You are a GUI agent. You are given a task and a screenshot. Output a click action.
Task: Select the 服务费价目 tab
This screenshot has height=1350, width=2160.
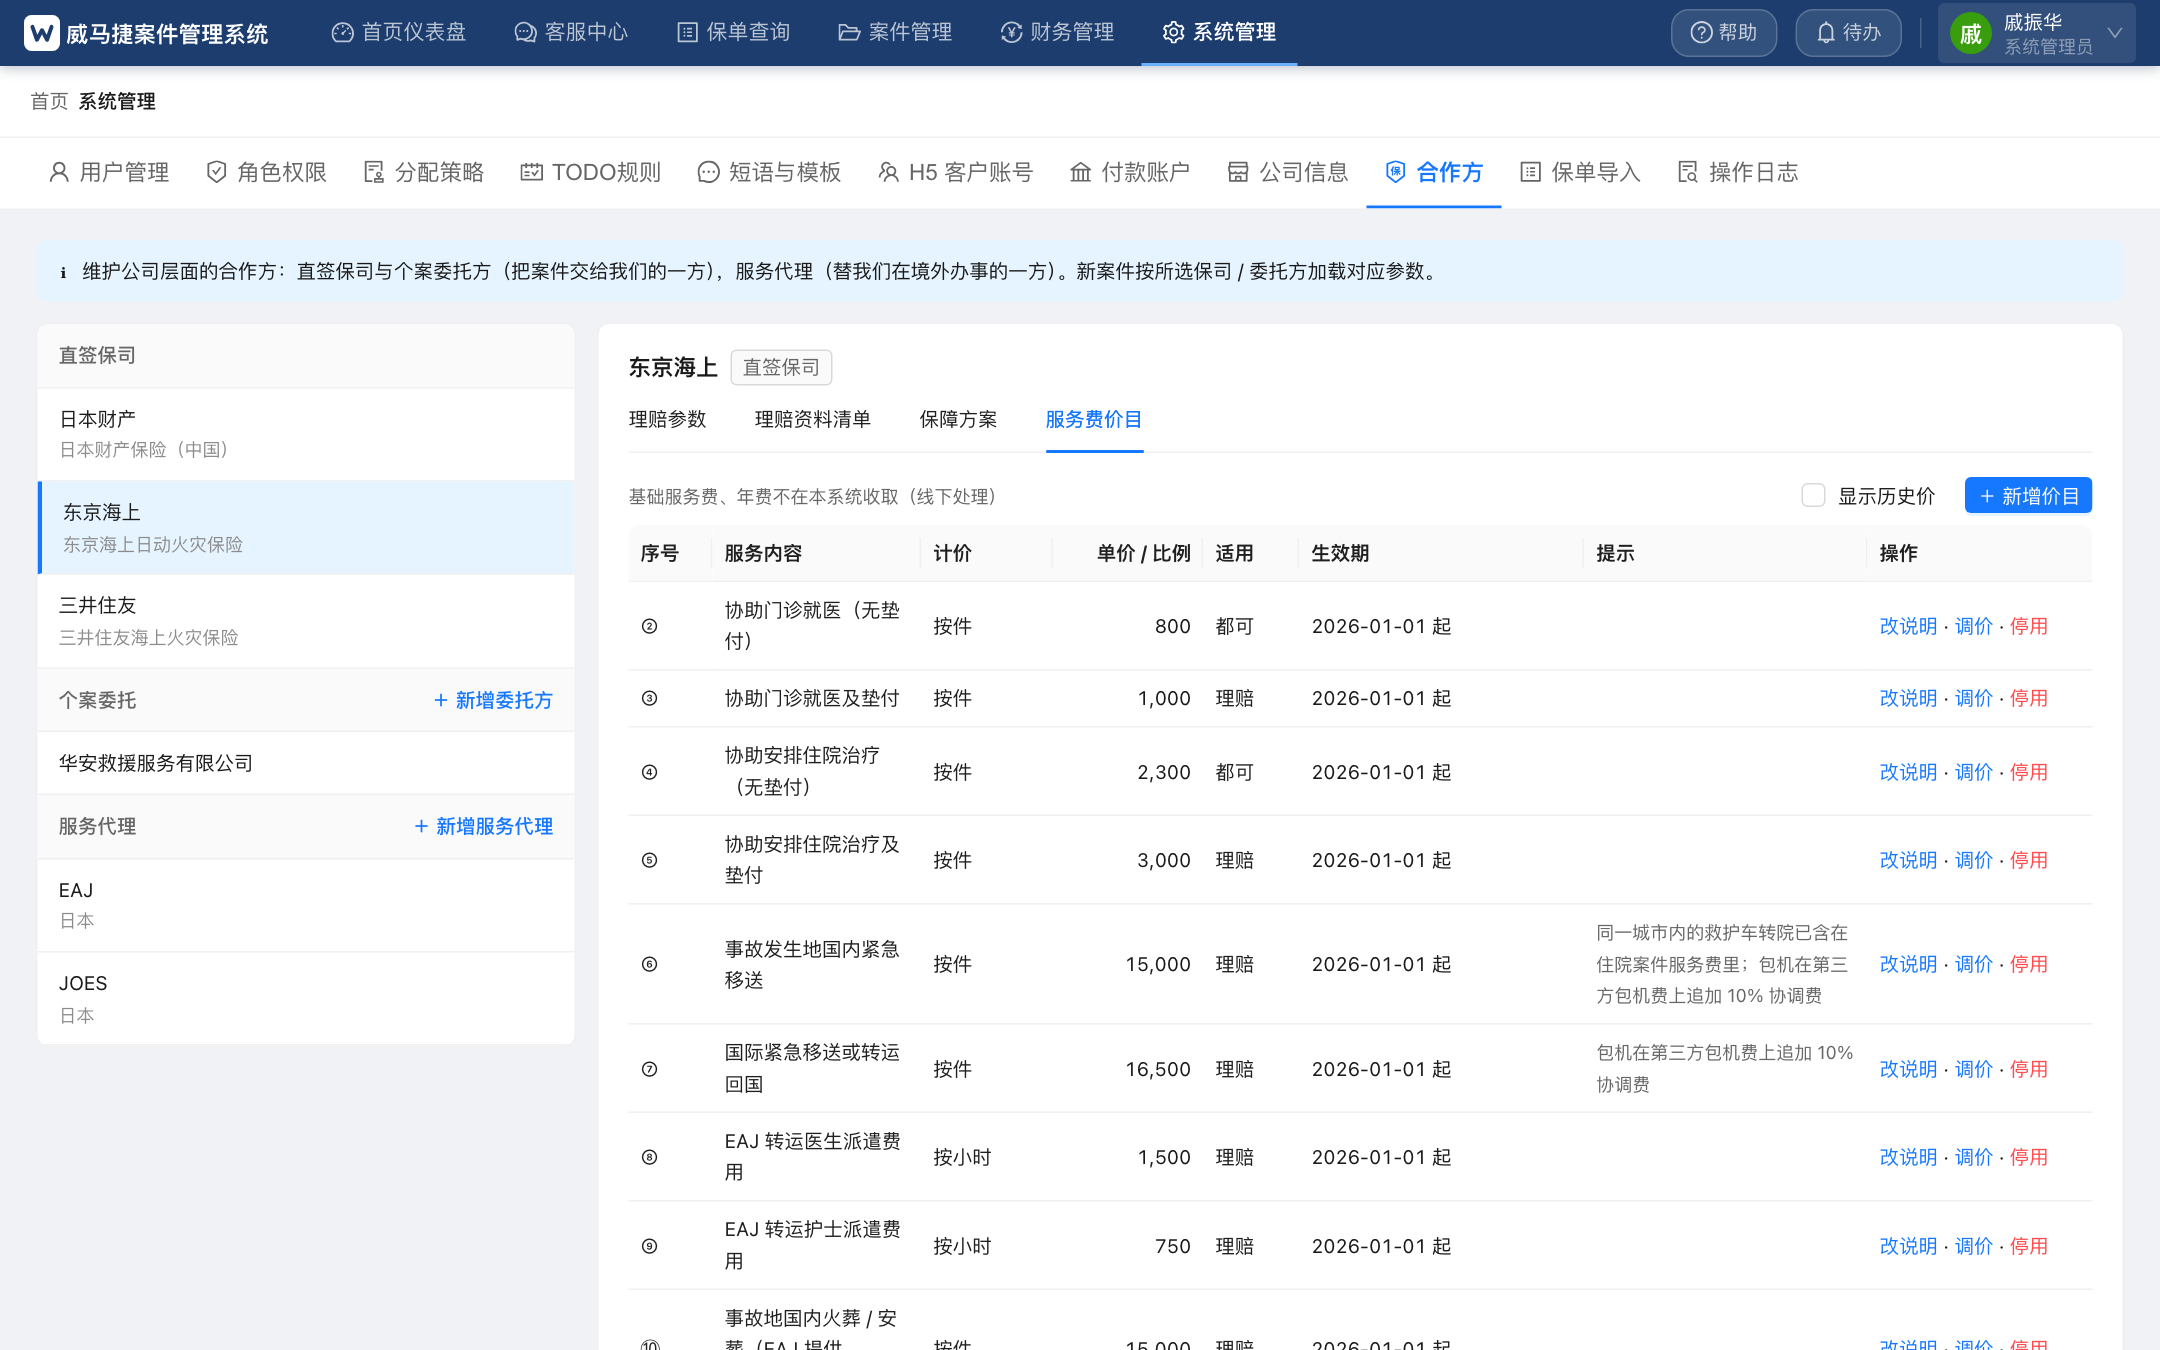[1094, 419]
